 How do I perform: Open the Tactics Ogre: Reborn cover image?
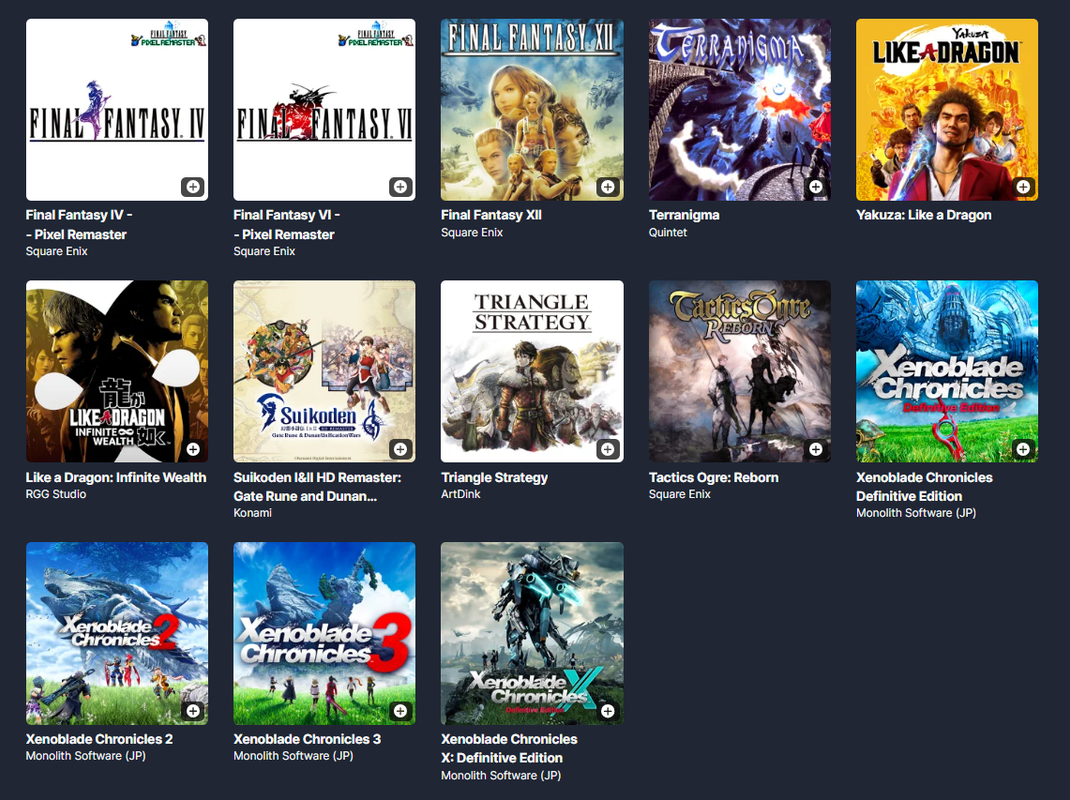click(740, 371)
